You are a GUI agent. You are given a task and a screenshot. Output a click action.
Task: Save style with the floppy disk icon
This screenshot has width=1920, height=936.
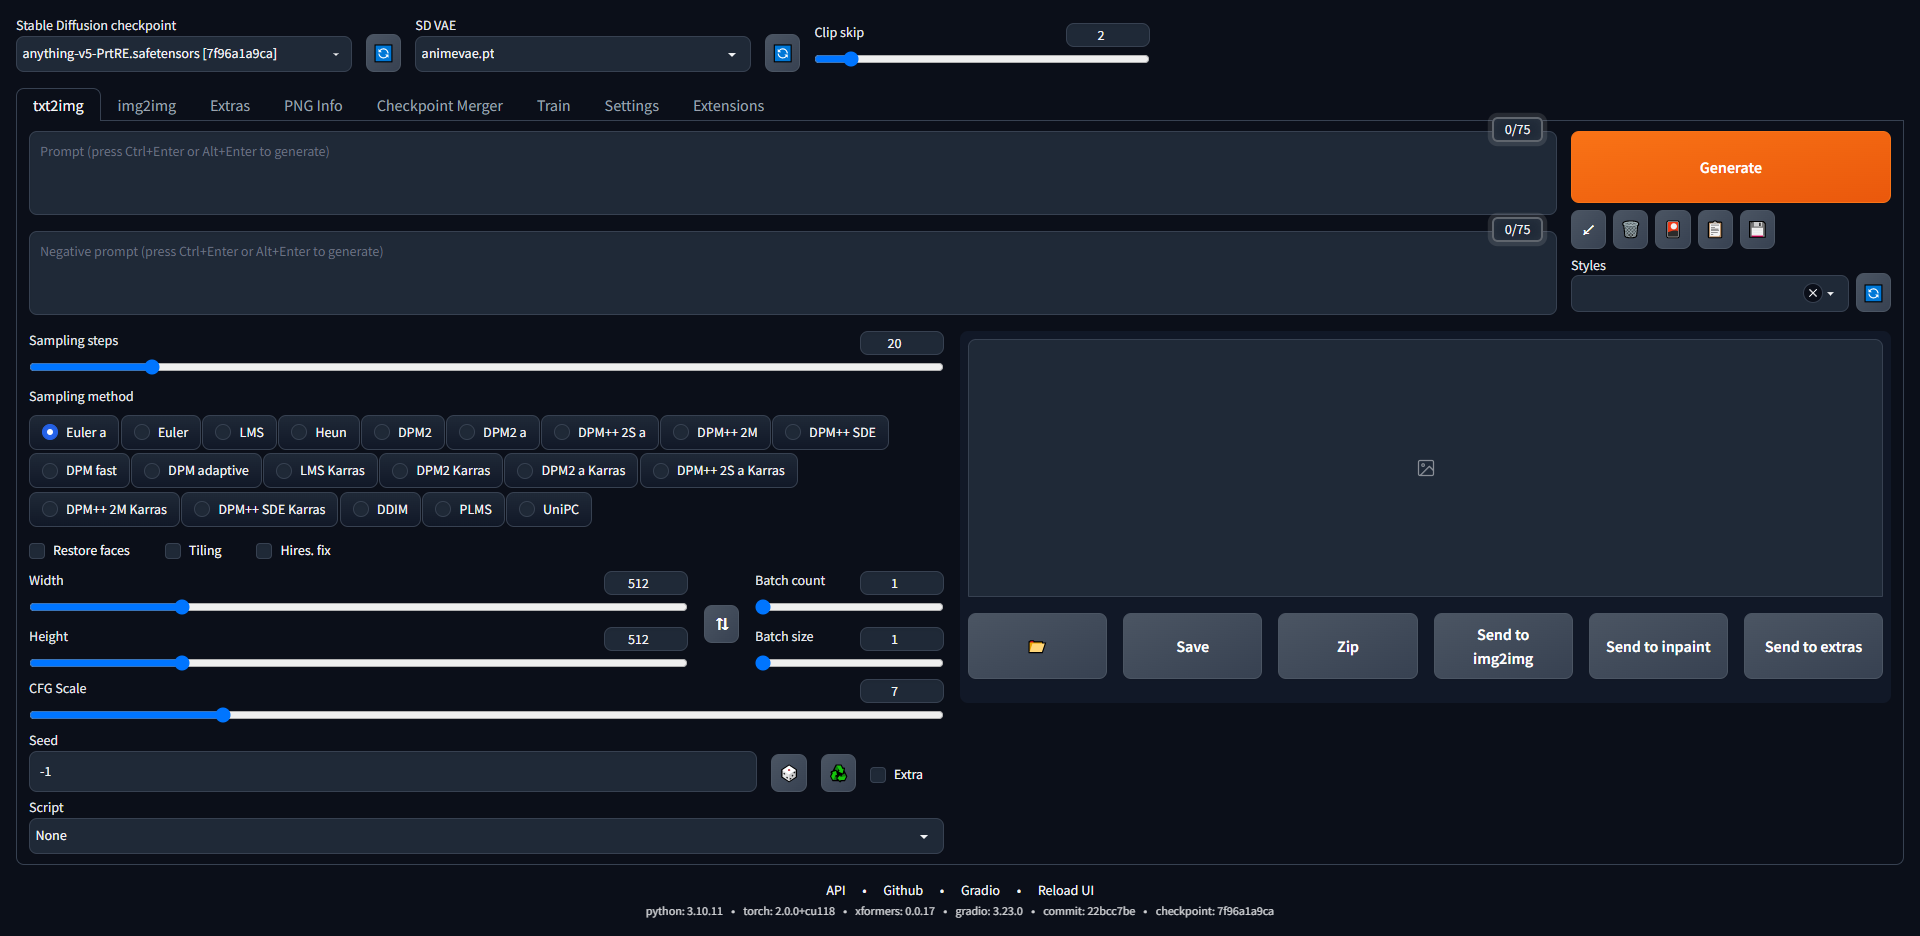tap(1757, 230)
